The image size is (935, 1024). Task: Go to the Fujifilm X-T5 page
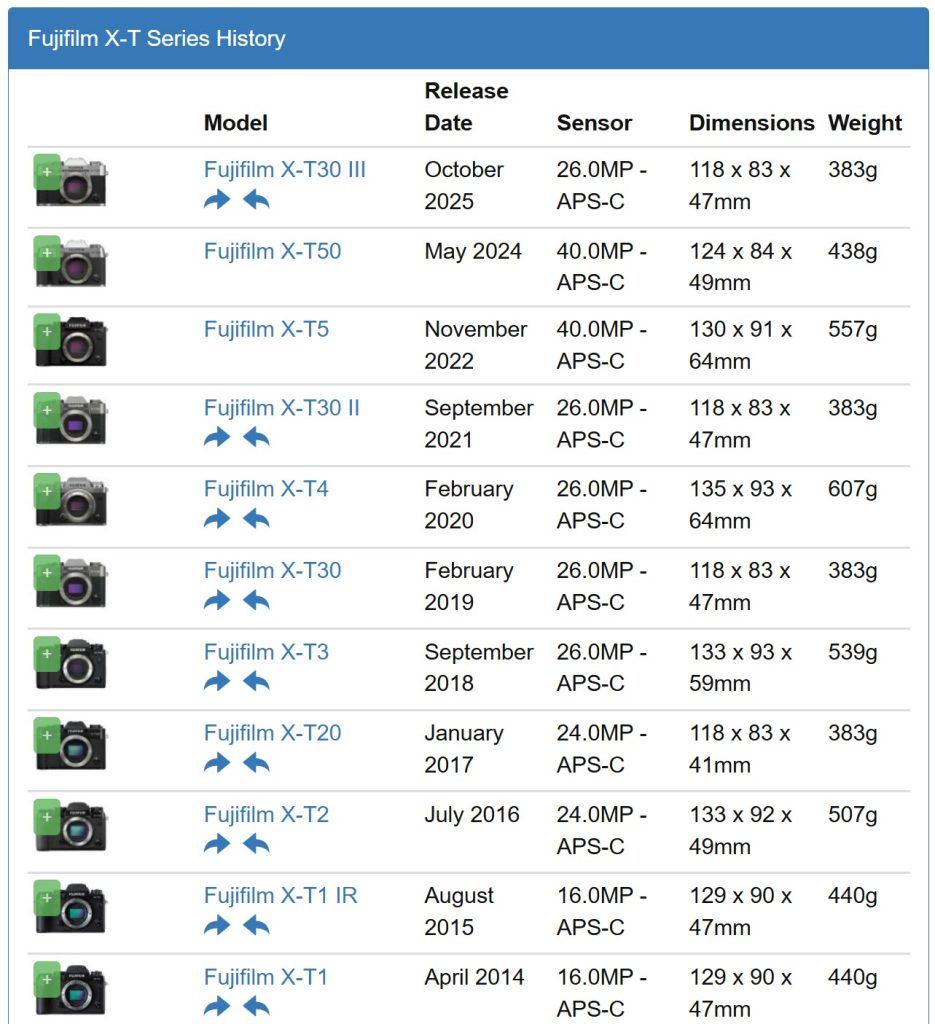click(266, 329)
